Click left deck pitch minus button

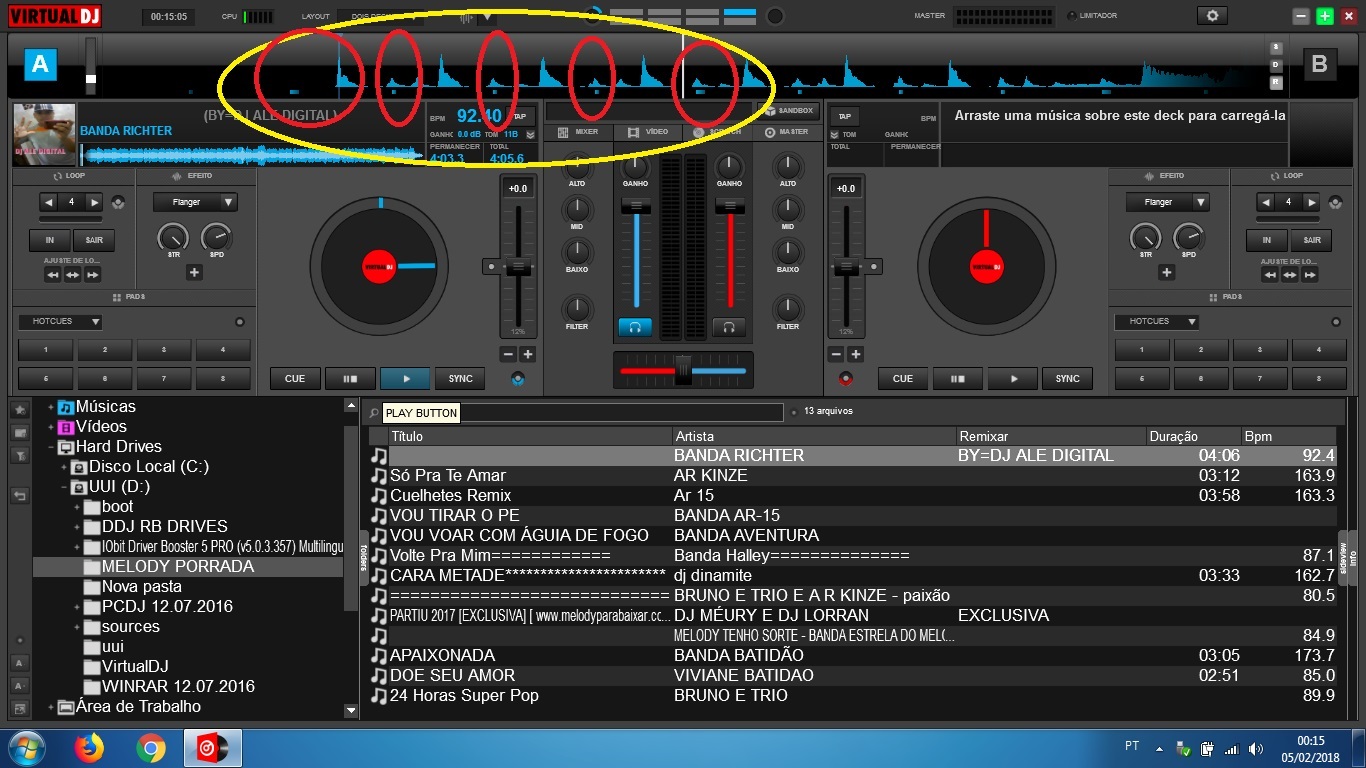[508, 355]
